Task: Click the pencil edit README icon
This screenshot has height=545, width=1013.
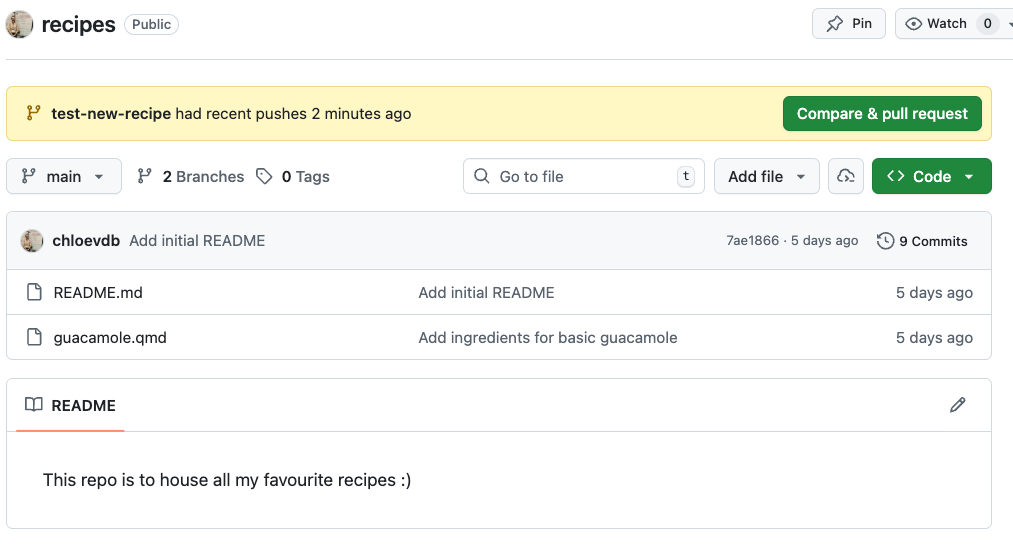Action: (x=958, y=405)
